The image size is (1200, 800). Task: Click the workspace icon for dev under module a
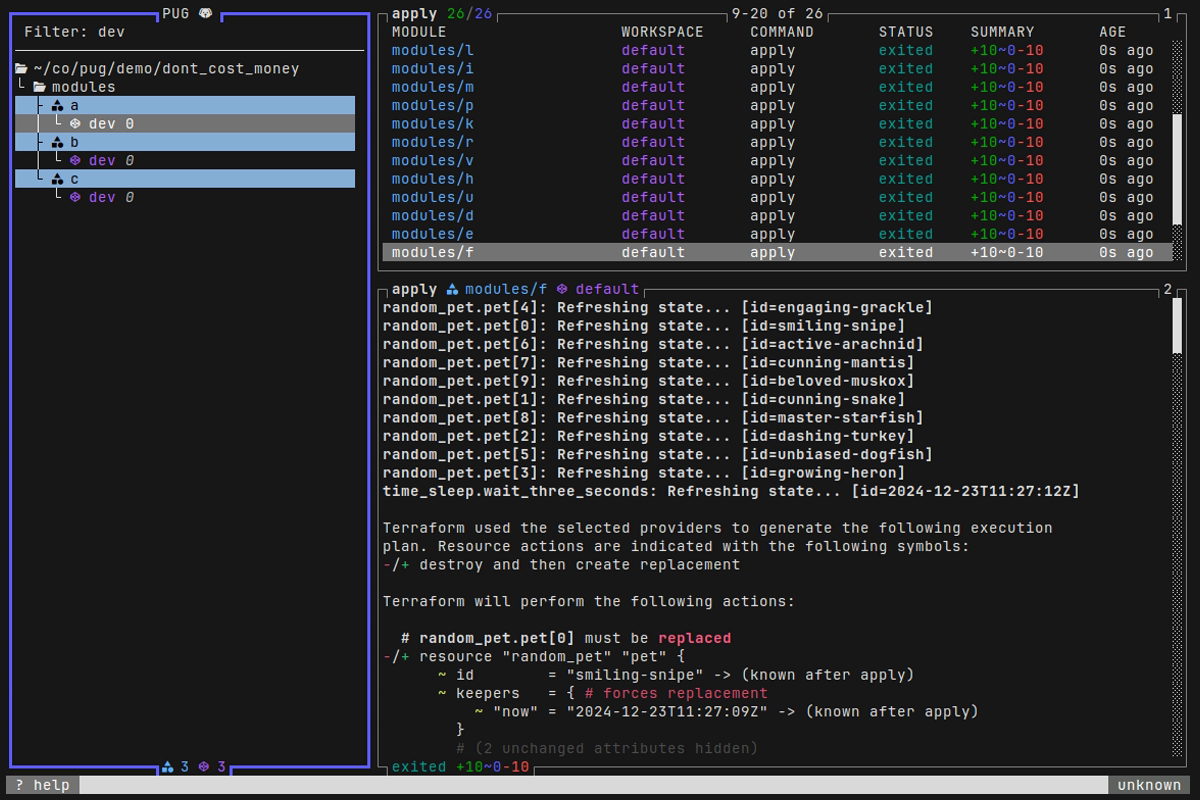(78, 124)
